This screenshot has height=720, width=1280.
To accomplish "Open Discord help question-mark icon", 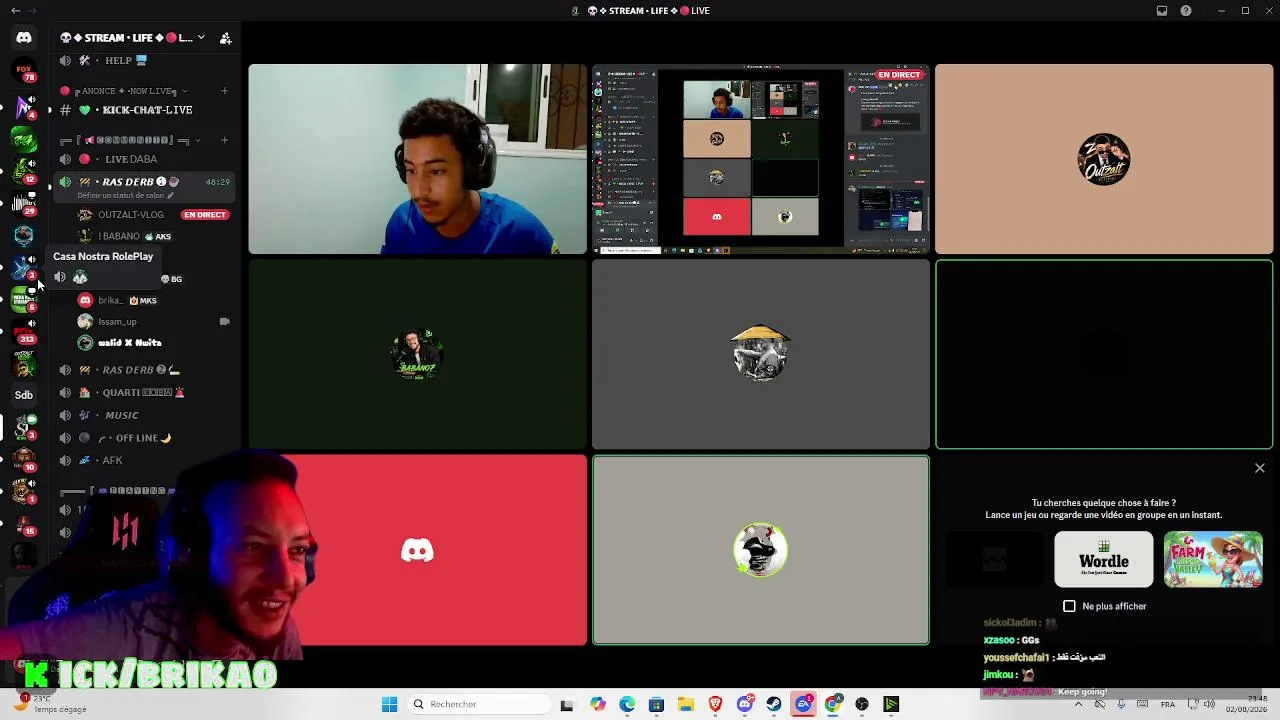I will point(1186,11).
